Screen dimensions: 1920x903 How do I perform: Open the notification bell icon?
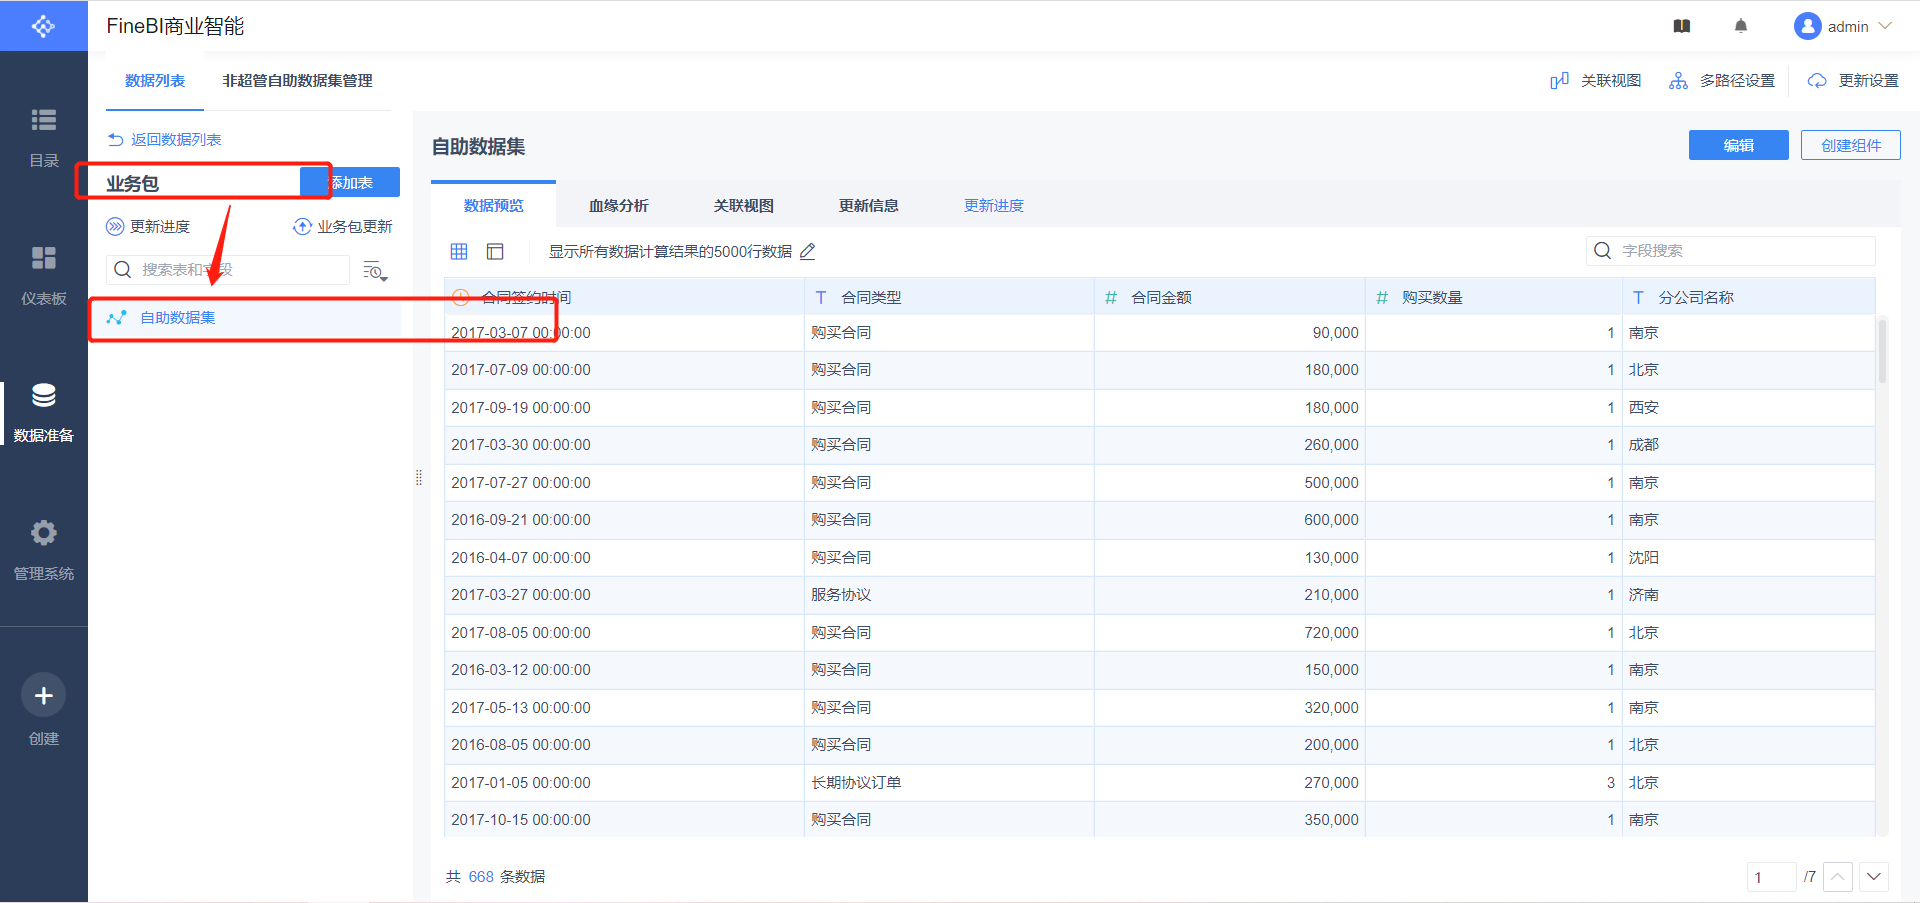(x=1741, y=27)
